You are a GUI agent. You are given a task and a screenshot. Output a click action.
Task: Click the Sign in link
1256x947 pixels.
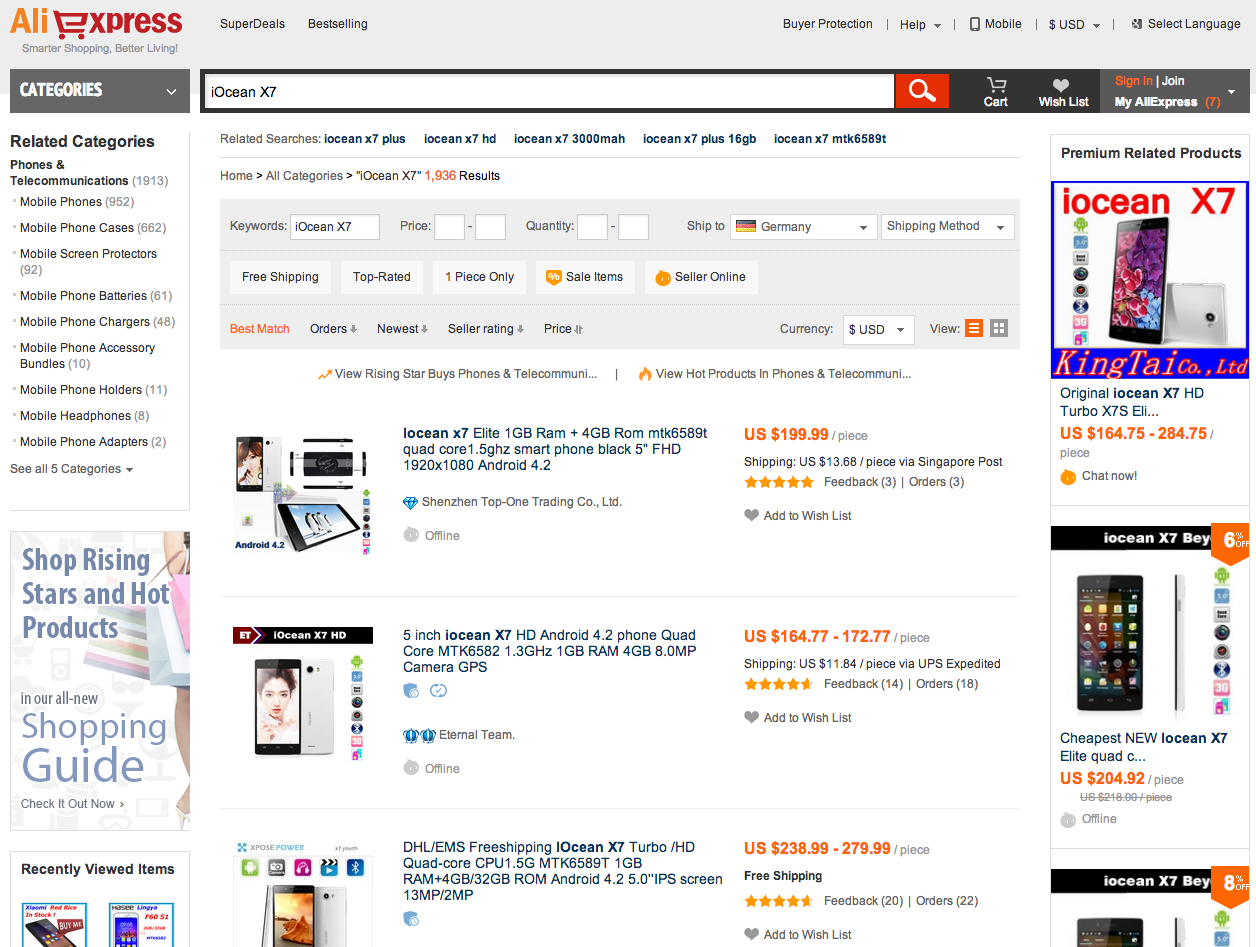pos(1133,81)
